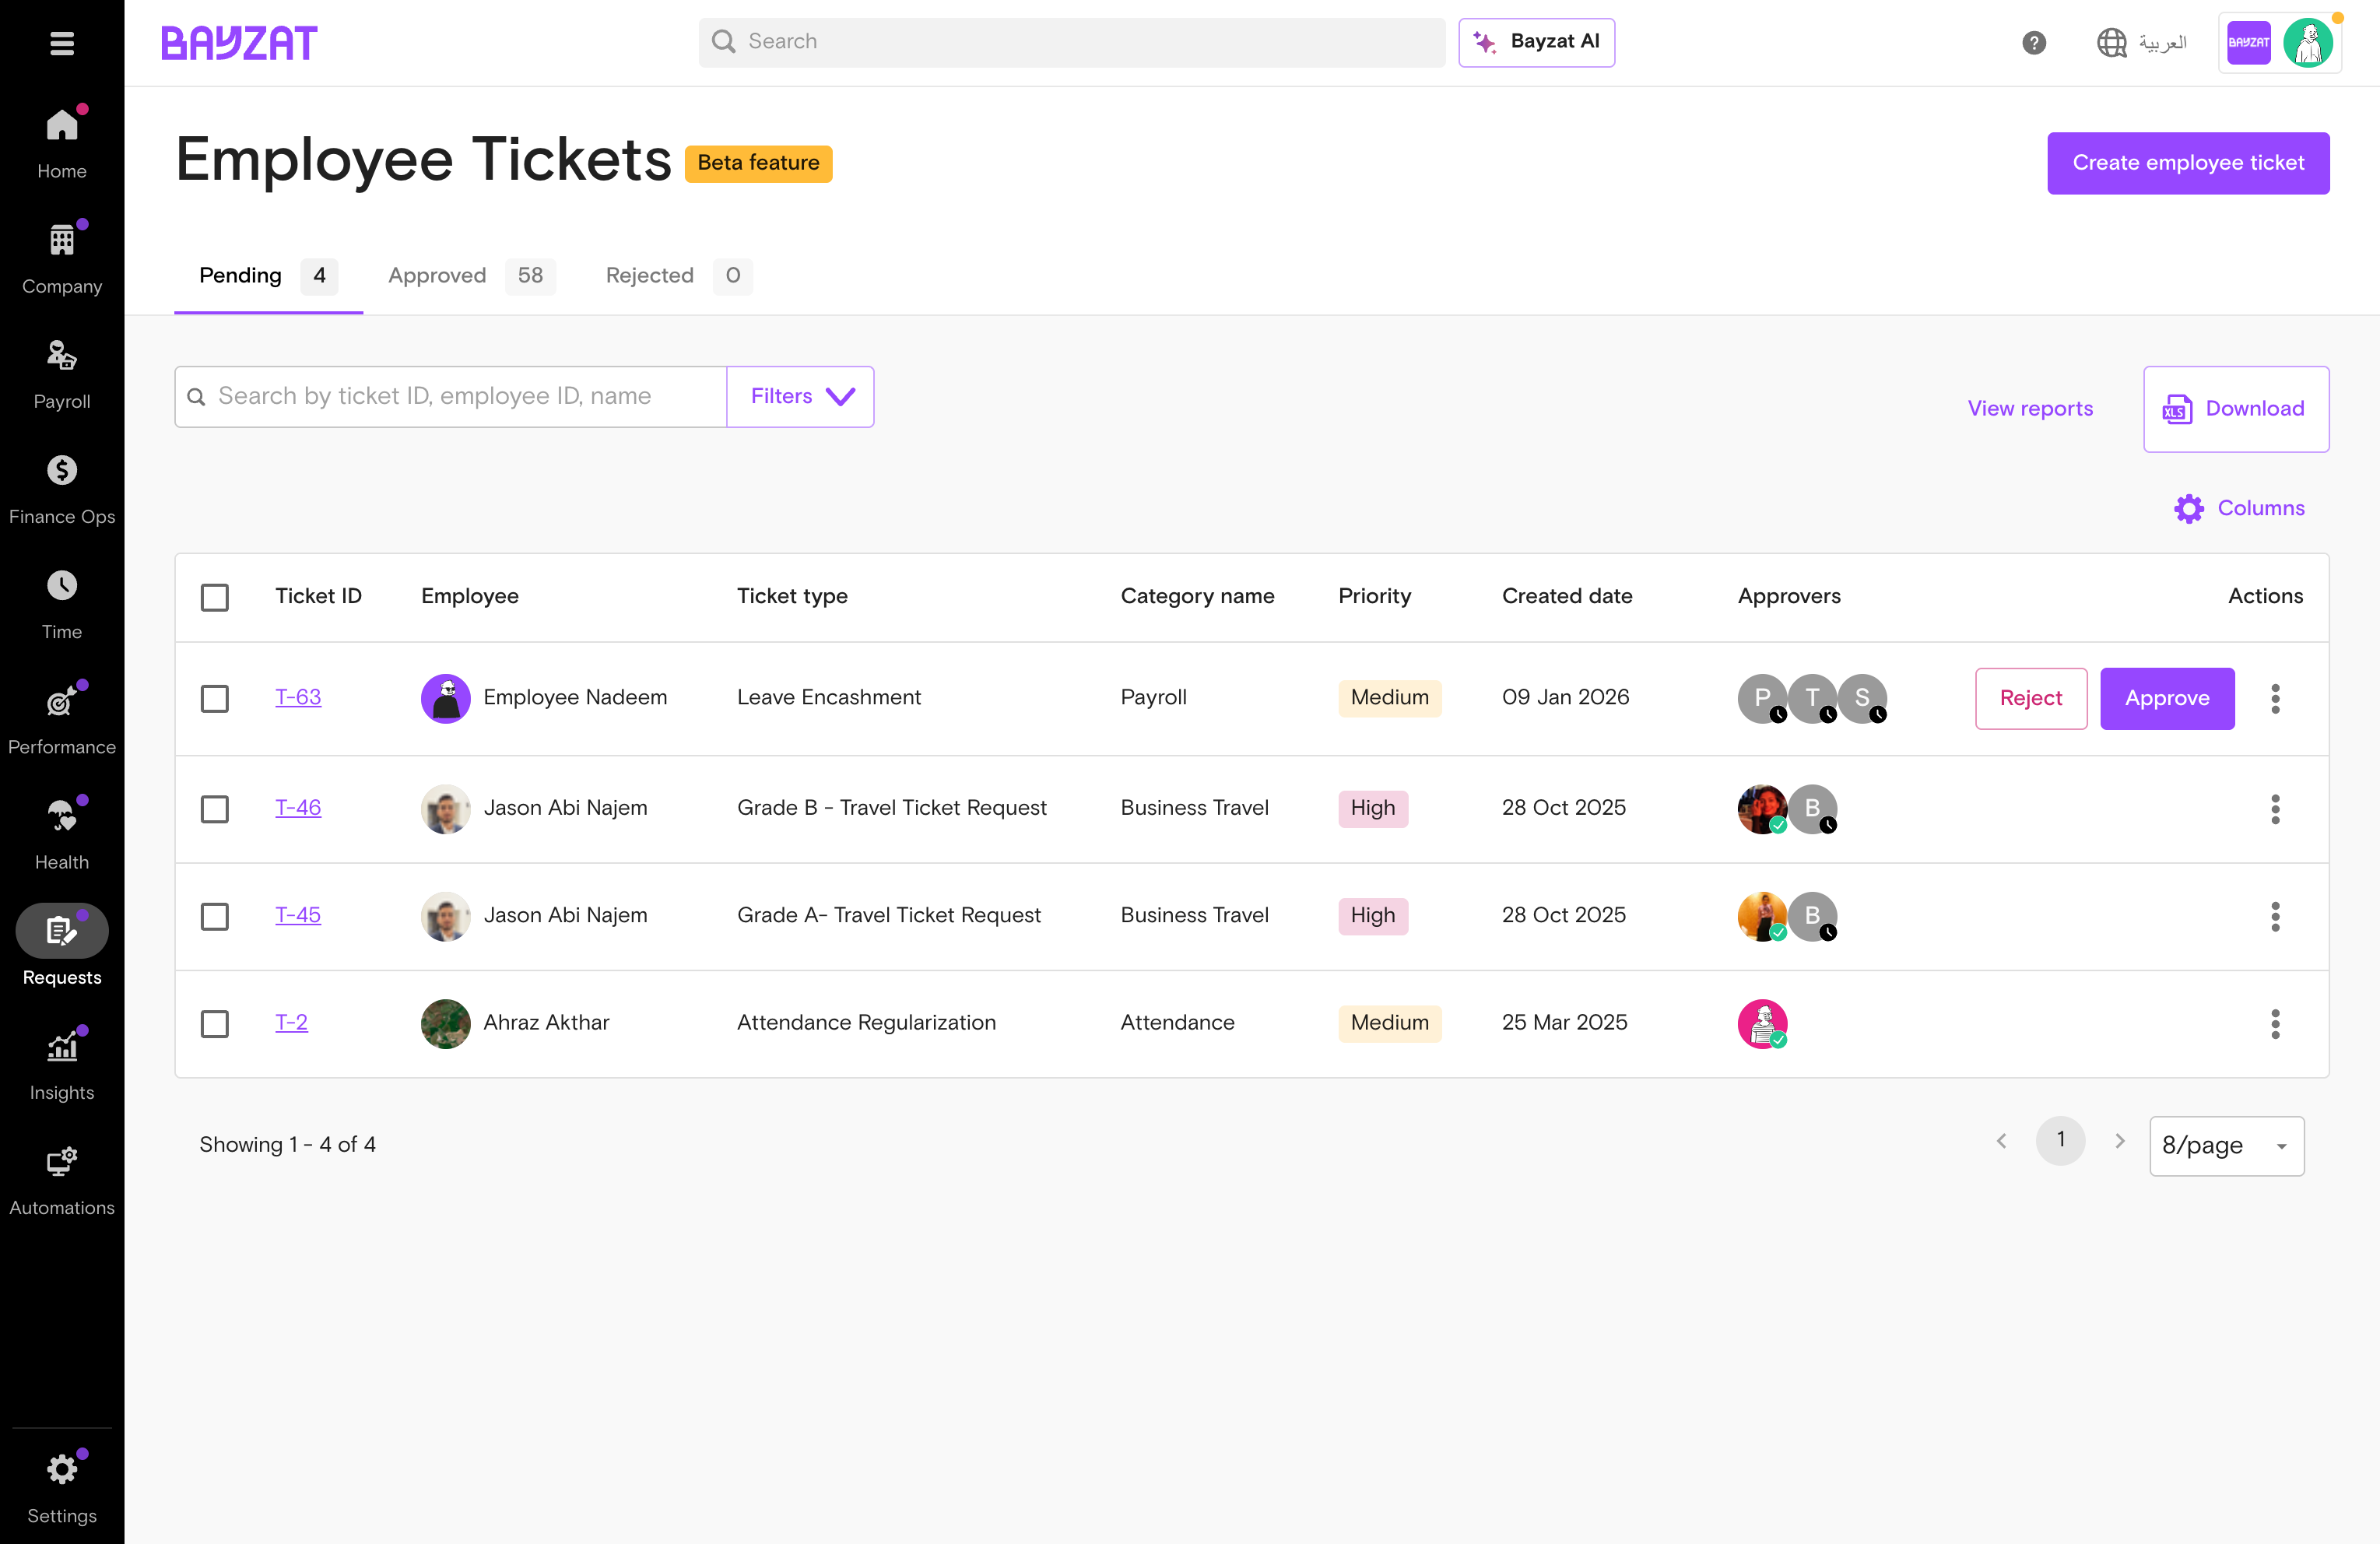2380x1544 pixels.
Task: Open the Health module
Action: point(62,834)
